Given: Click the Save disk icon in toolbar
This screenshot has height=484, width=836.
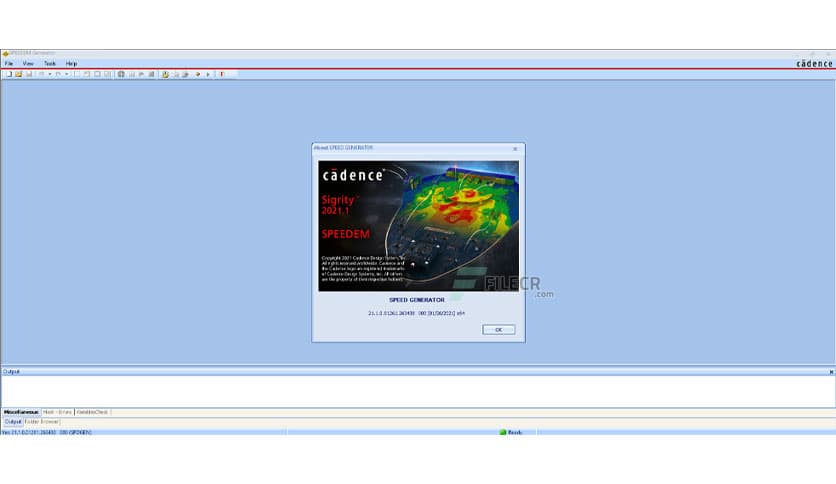Looking at the screenshot, I should (x=29, y=74).
